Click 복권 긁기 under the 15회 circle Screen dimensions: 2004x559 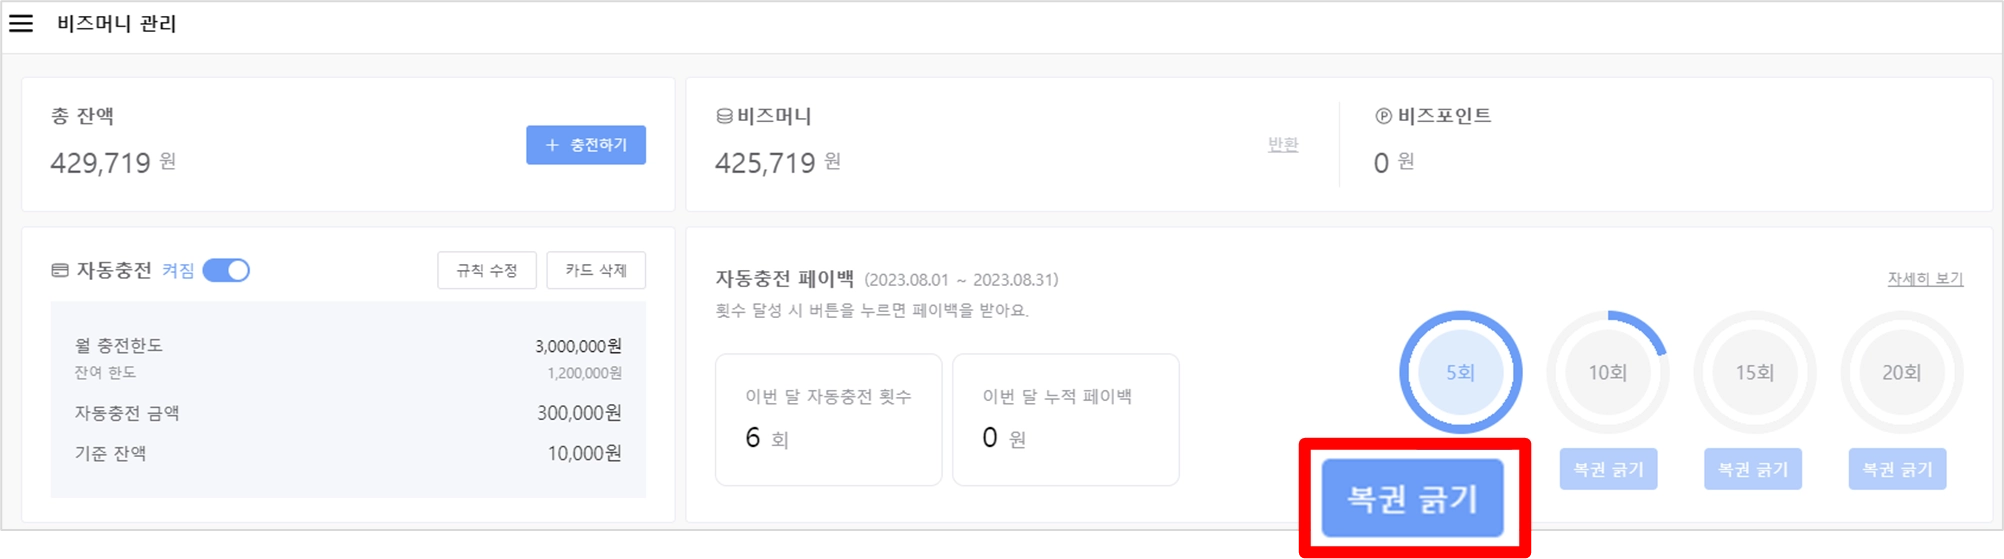pyautogui.click(x=1753, y=469)
